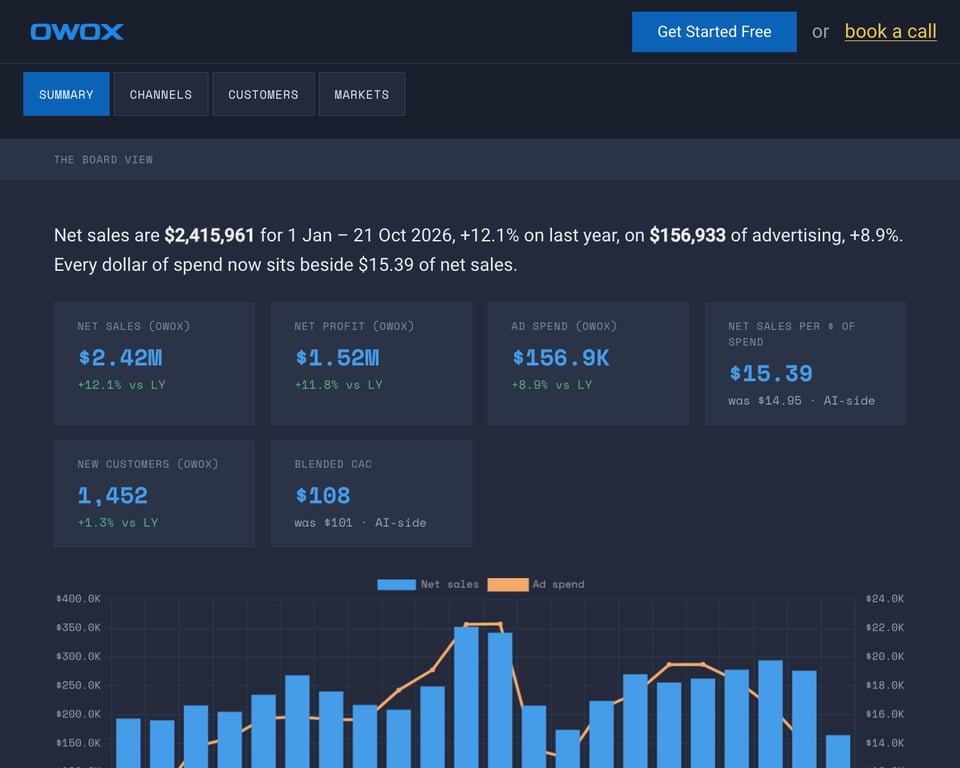Click the $1.52M net profit value
The image size is (960, 768).
pos(337,358)
